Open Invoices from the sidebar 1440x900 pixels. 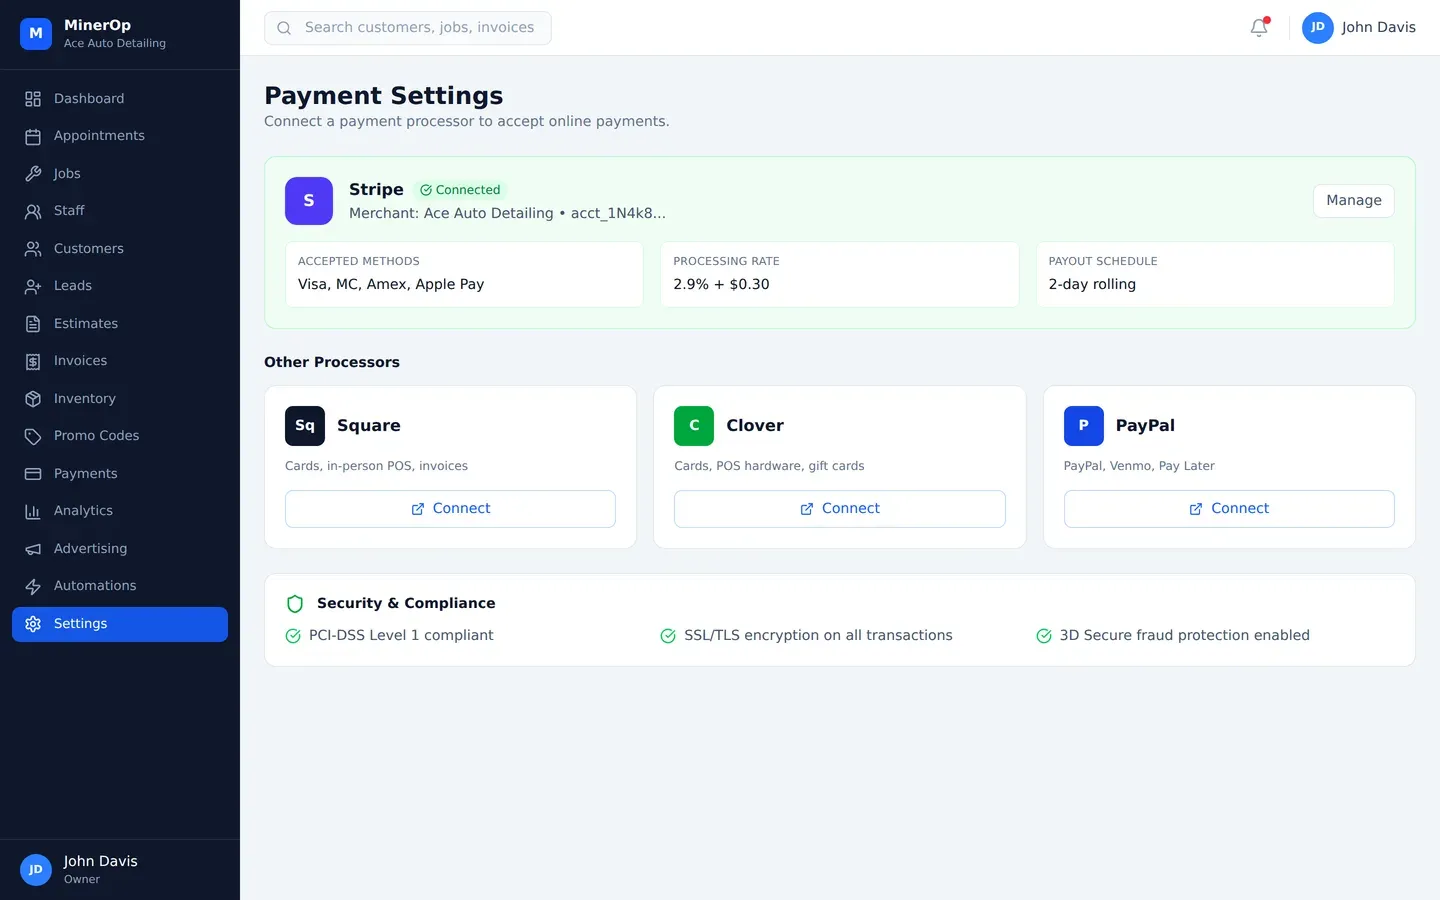pos(80,361)
